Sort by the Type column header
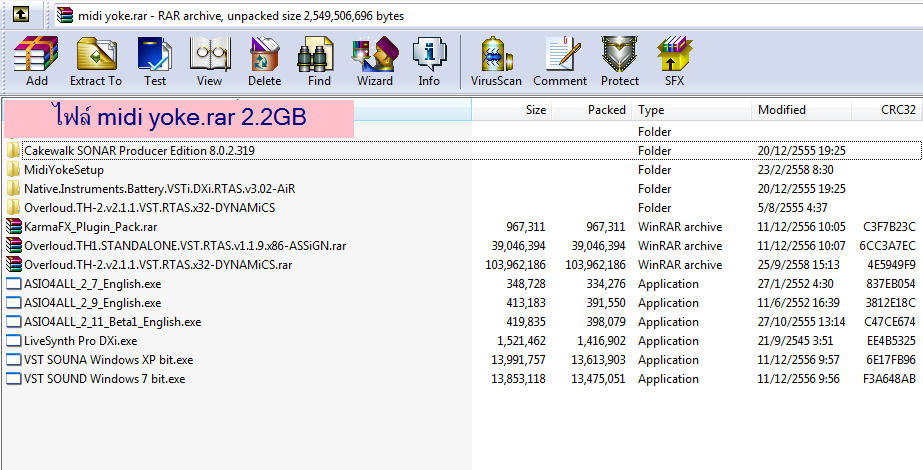This screenshot has height=470, width=923. point(691,110)
